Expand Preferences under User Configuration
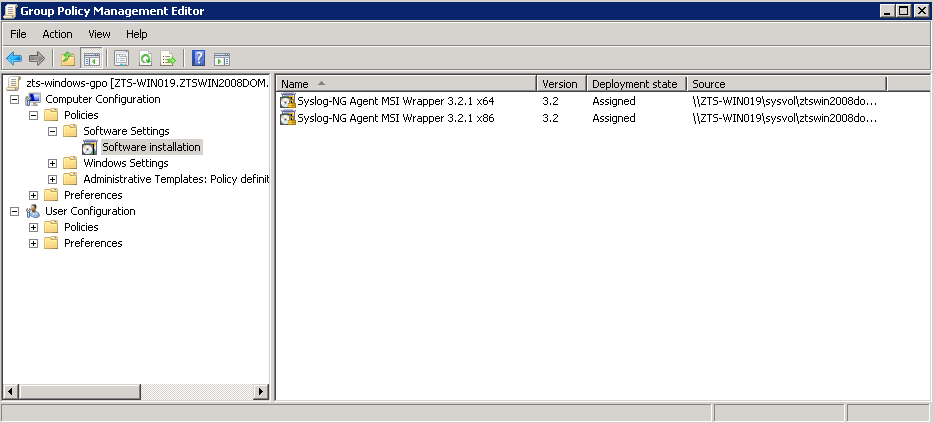 33,244
